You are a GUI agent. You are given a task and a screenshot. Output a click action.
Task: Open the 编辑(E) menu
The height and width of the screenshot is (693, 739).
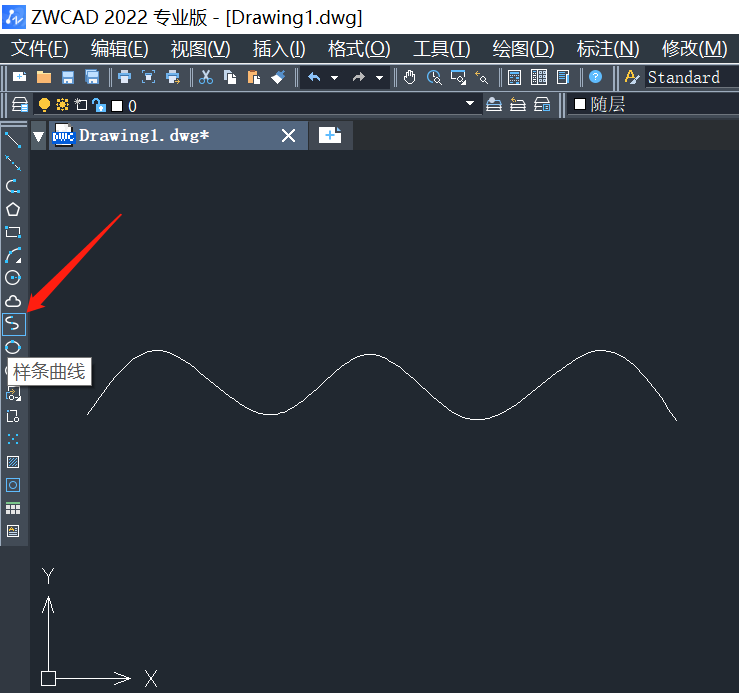(x=120, y=49)
